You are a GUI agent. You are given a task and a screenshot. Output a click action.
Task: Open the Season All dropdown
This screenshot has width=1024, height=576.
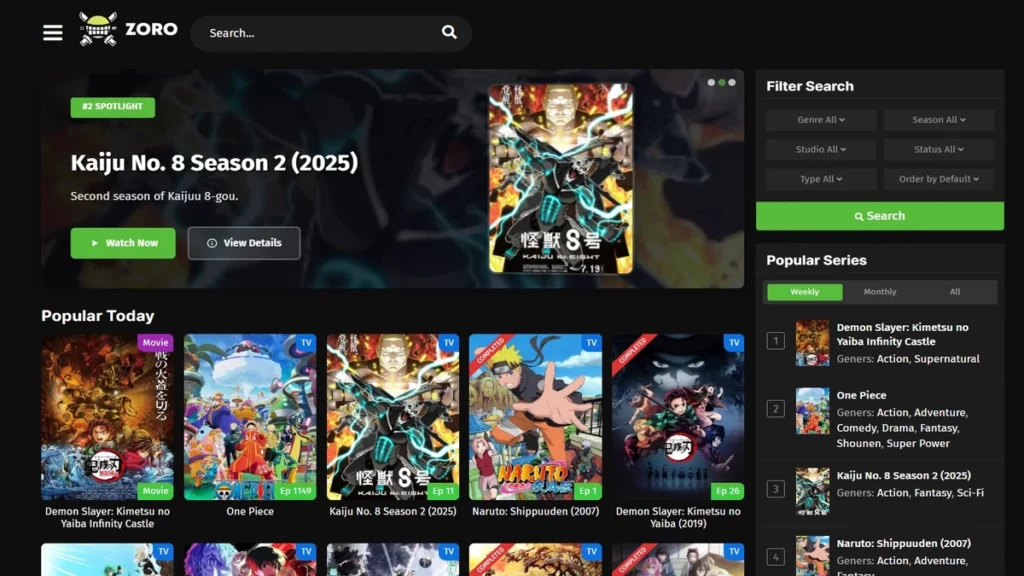(x=938, y=119)
